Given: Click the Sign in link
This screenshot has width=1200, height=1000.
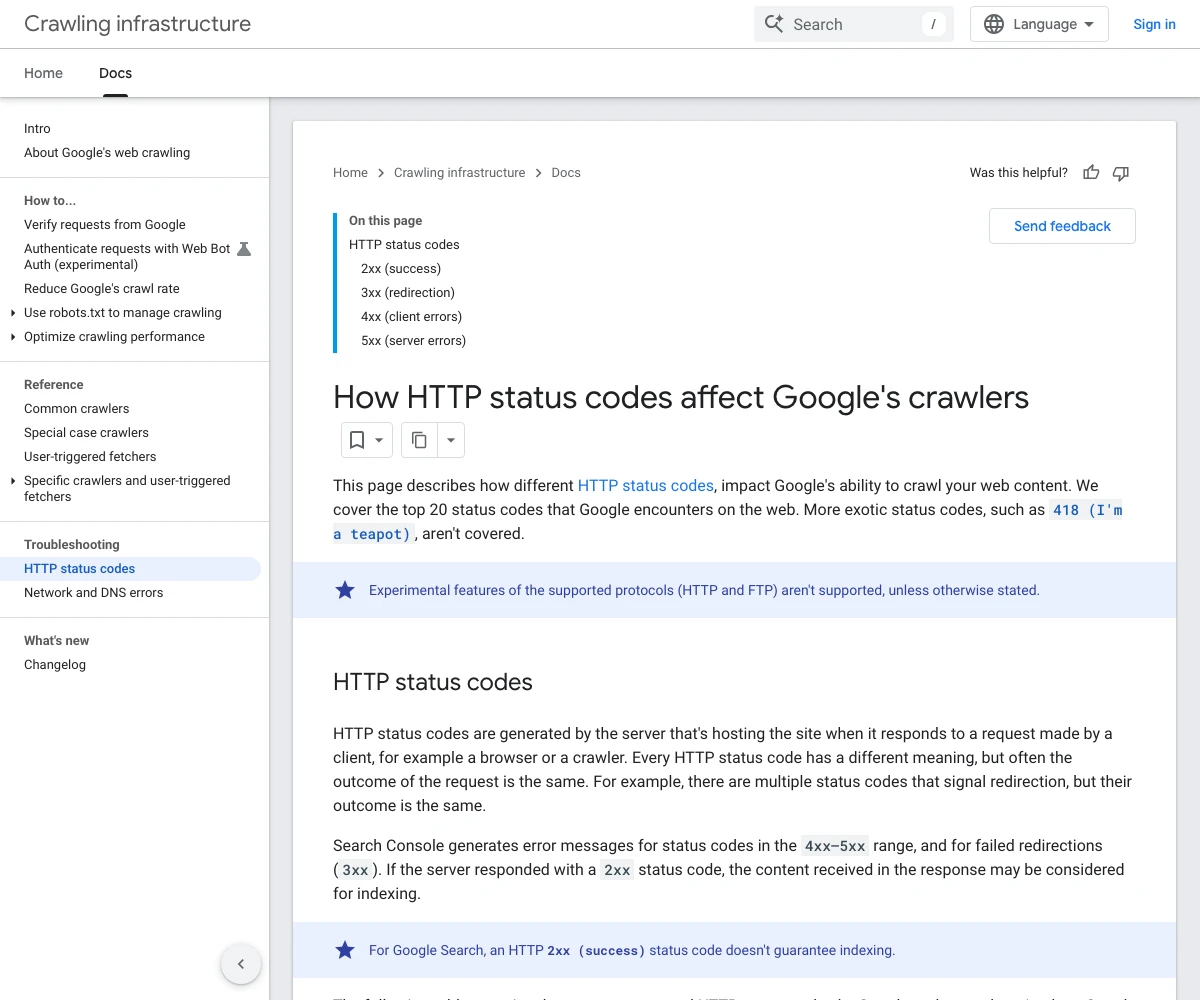Looking at the screenshot, I should 1154,24.
